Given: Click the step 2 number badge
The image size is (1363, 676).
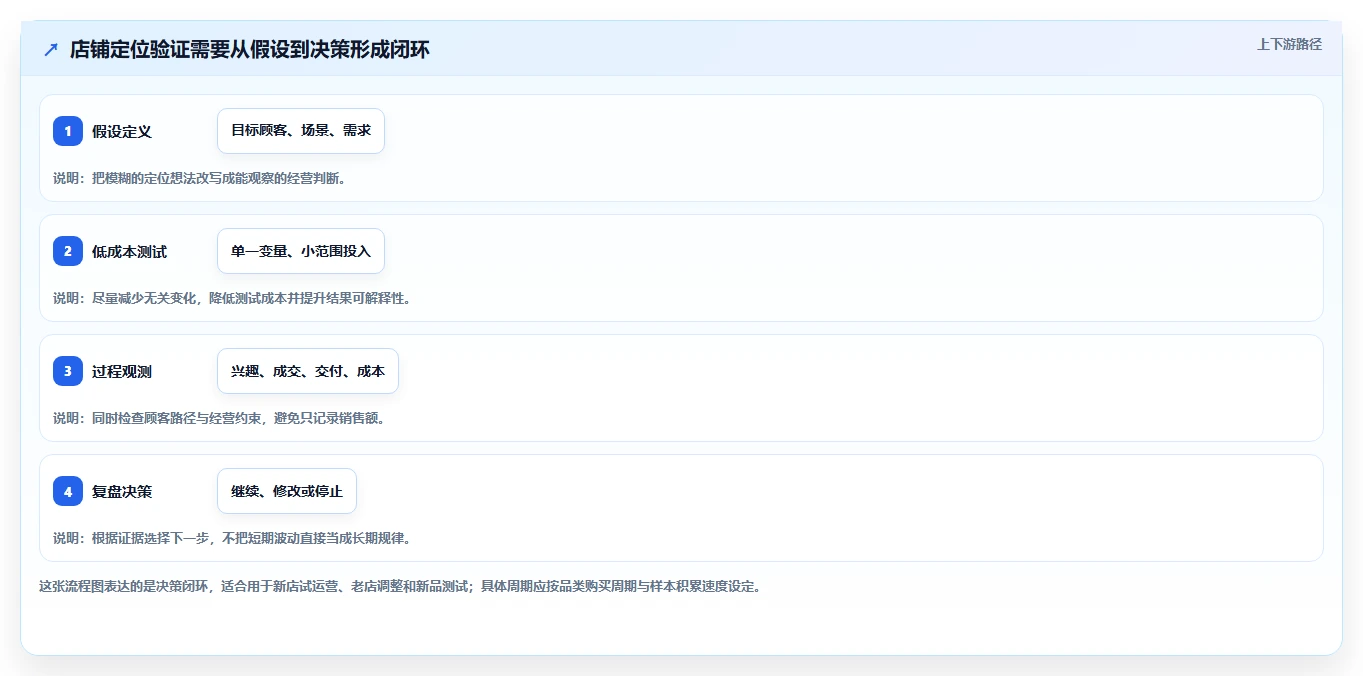Looking at the screenshot, I should point(68,251).
